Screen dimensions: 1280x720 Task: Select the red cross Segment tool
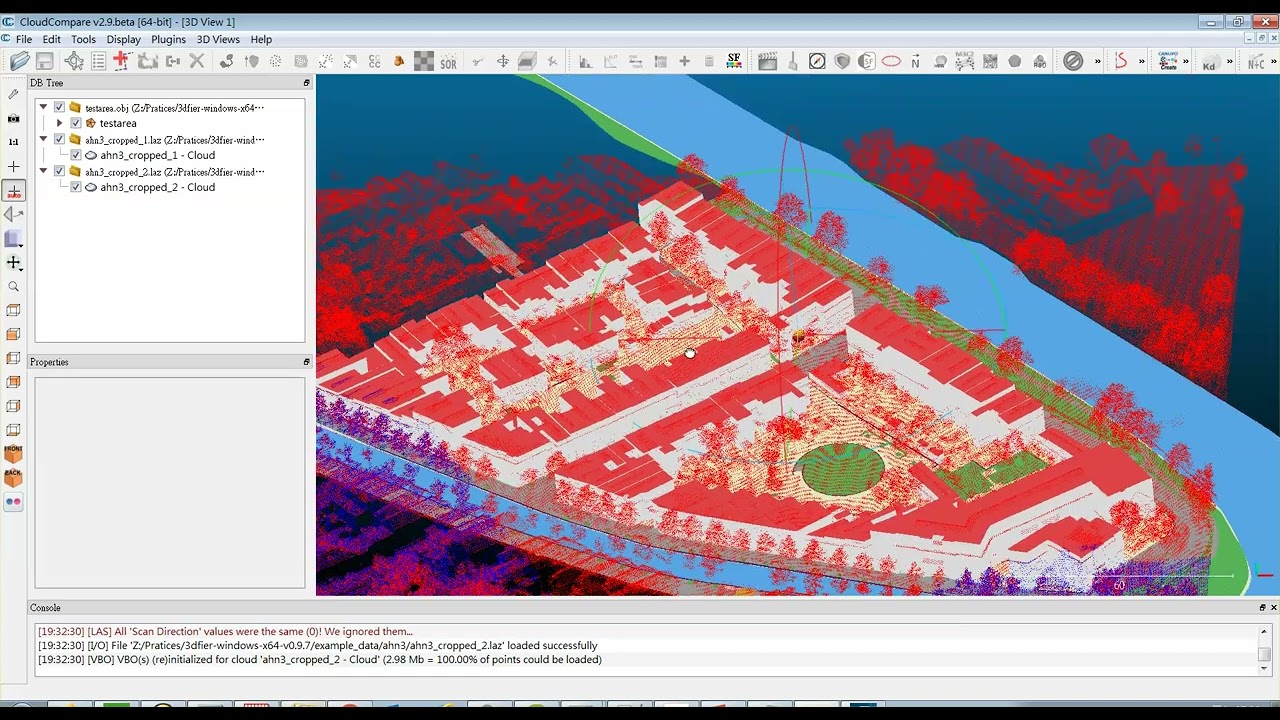(121, 61)
